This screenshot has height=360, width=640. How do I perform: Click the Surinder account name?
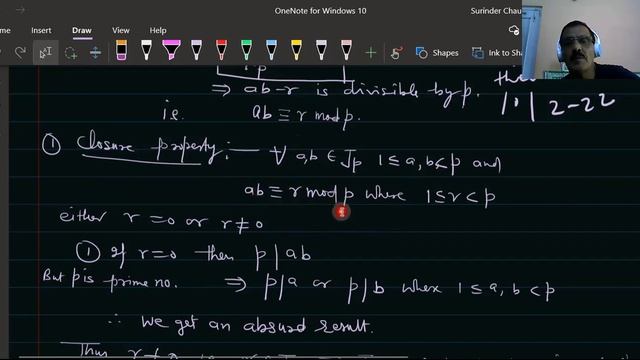coord(496,11)
